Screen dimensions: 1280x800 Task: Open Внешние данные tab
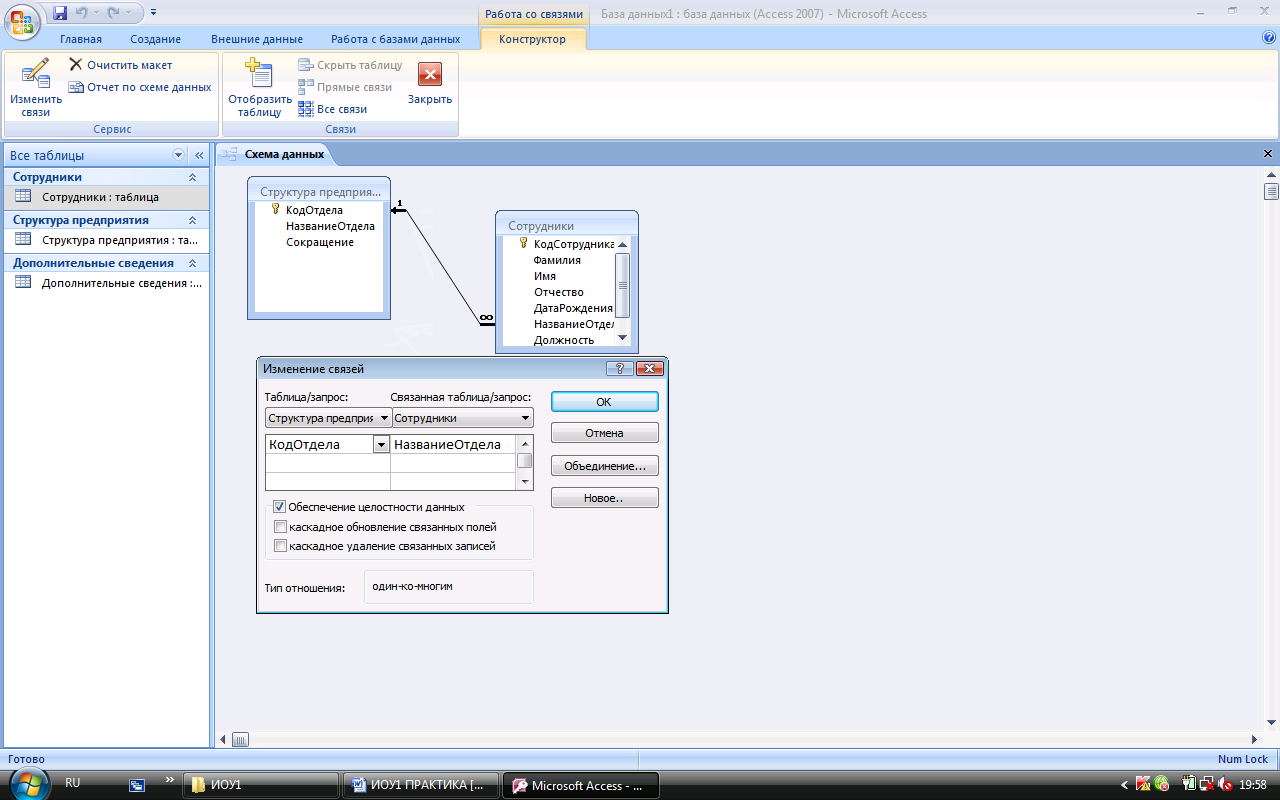coord(257,39)
